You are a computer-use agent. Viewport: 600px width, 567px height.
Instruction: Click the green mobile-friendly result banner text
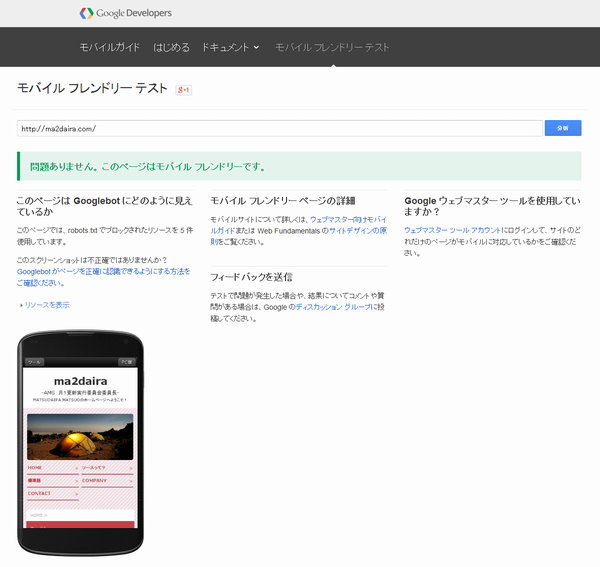148,167
